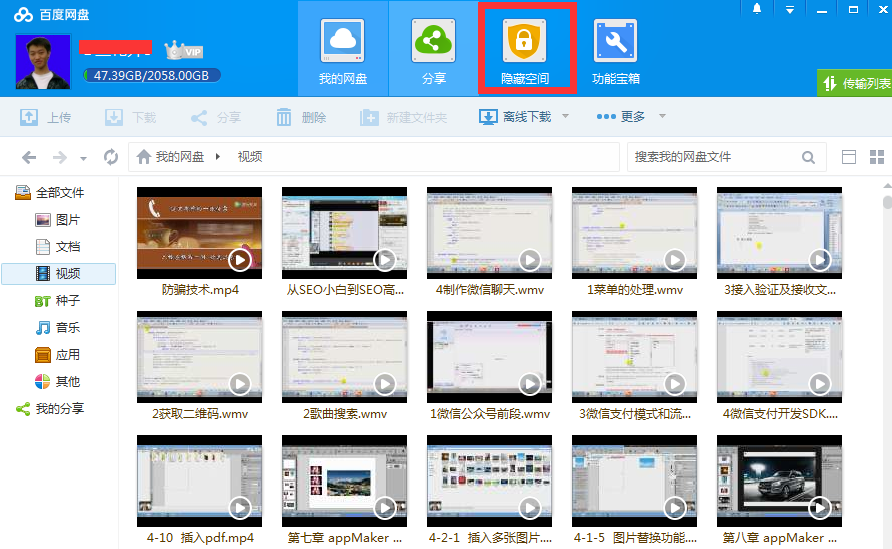Open the title bar dropdown menu
The image size is (892, 549).
[x=790, y=10]
